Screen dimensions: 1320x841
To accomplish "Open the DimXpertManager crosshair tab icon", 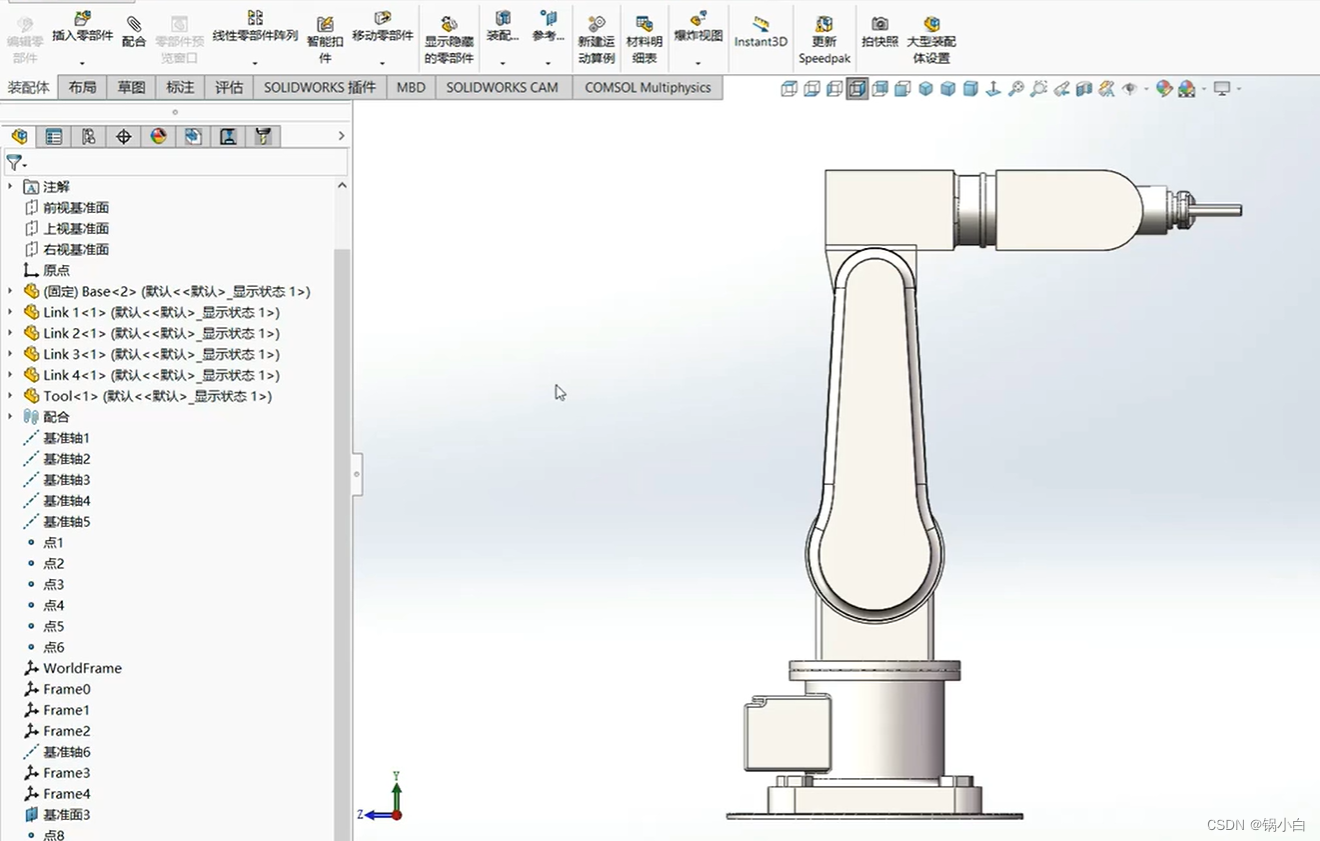I will click(124, 137).
